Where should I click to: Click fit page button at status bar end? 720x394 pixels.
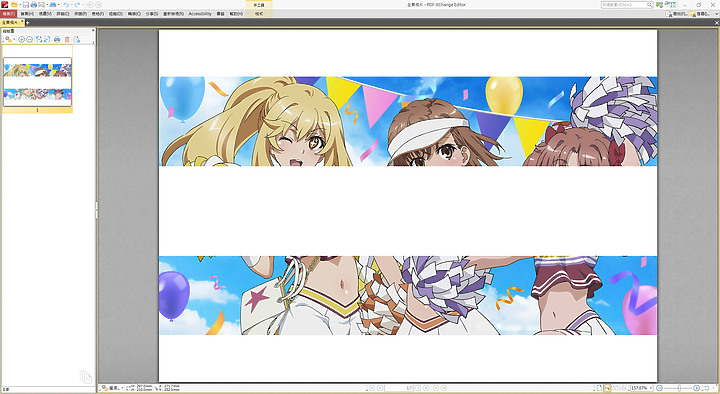point(706,388)
